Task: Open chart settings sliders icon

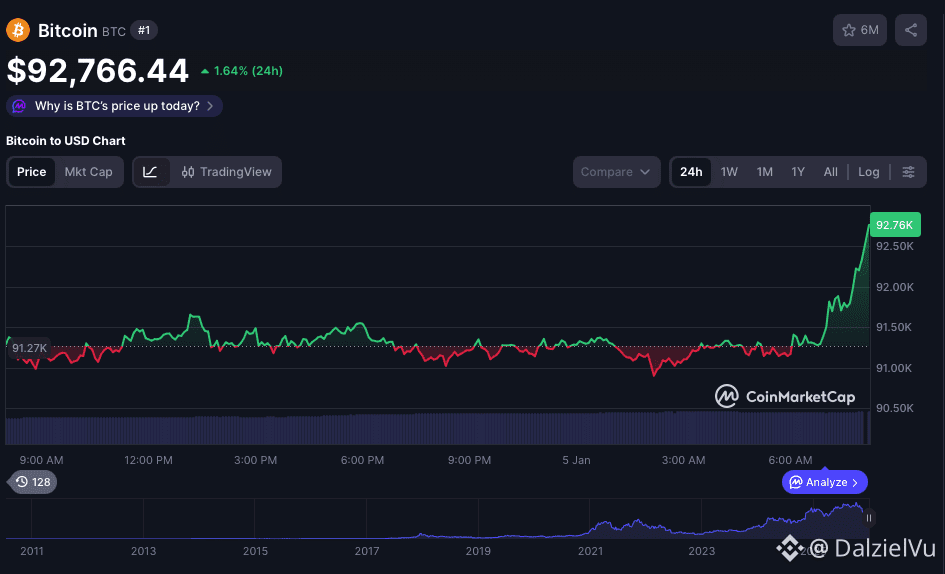Action: coord(908,172)
